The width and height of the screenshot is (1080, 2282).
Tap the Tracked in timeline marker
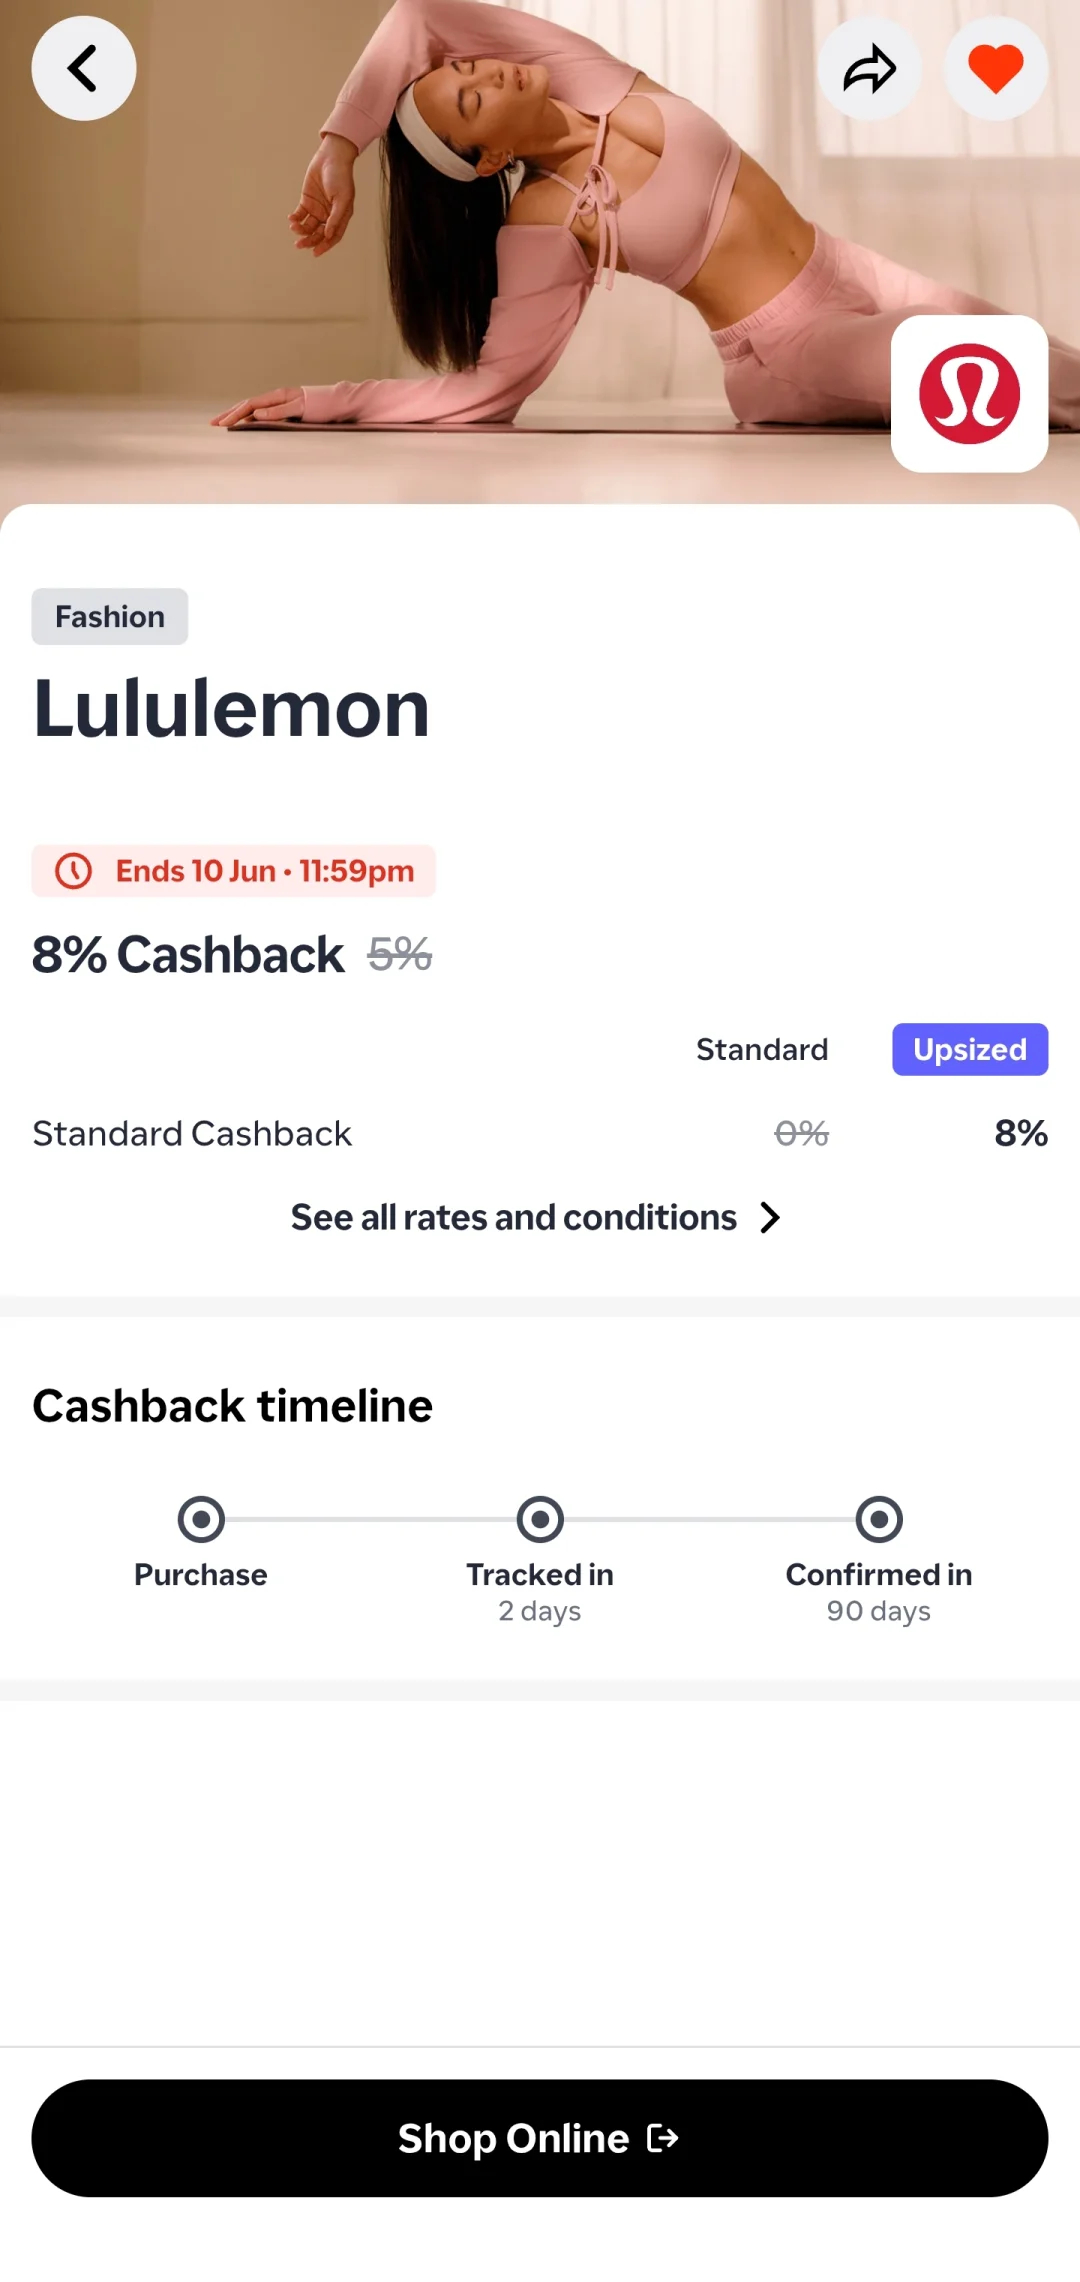click(540, 1520)
